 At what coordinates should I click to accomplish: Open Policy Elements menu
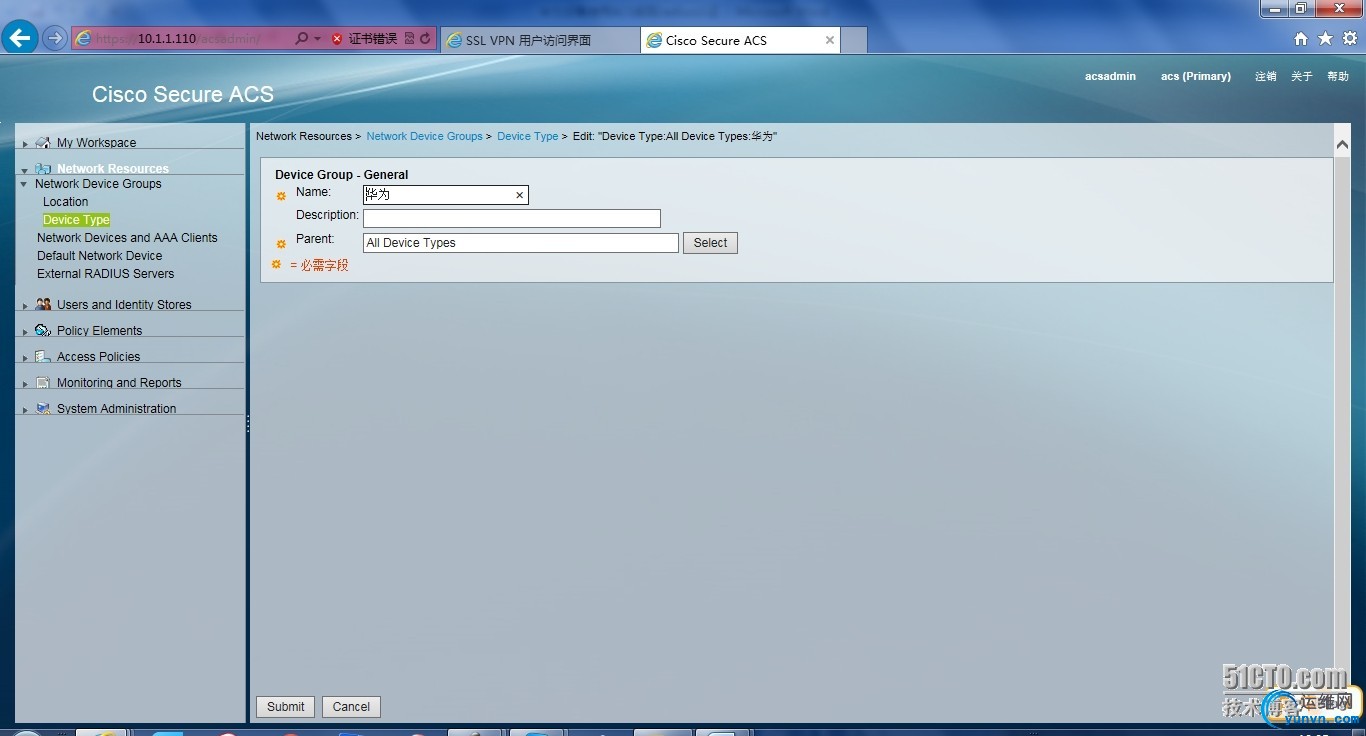tap(99, 331)
